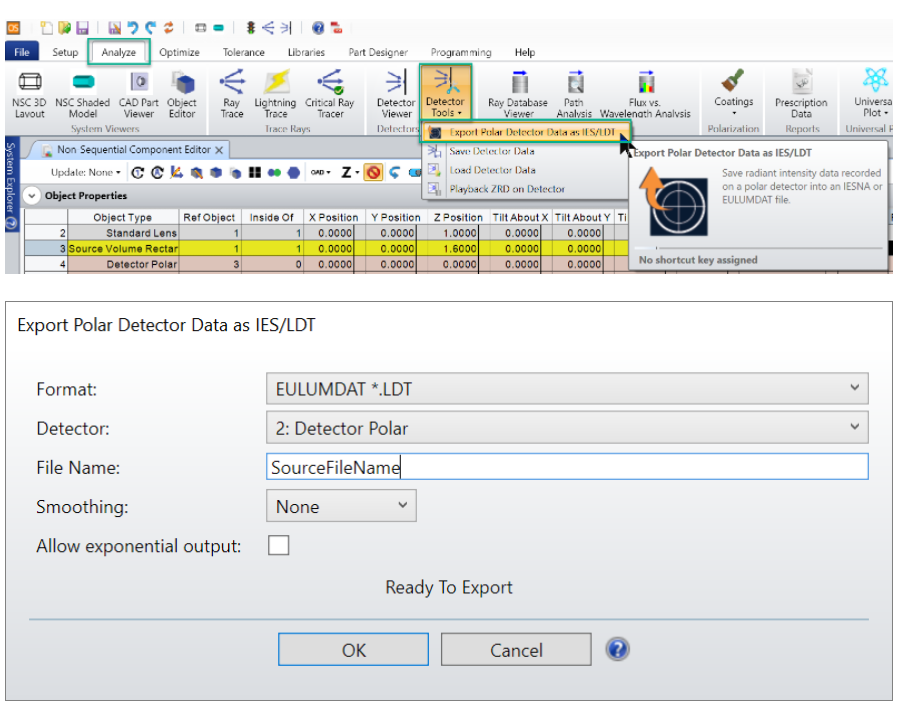The height and width of the screenshot is (718, 901).
Task: Open the Path Analysis tool
Action: point(574,95)
